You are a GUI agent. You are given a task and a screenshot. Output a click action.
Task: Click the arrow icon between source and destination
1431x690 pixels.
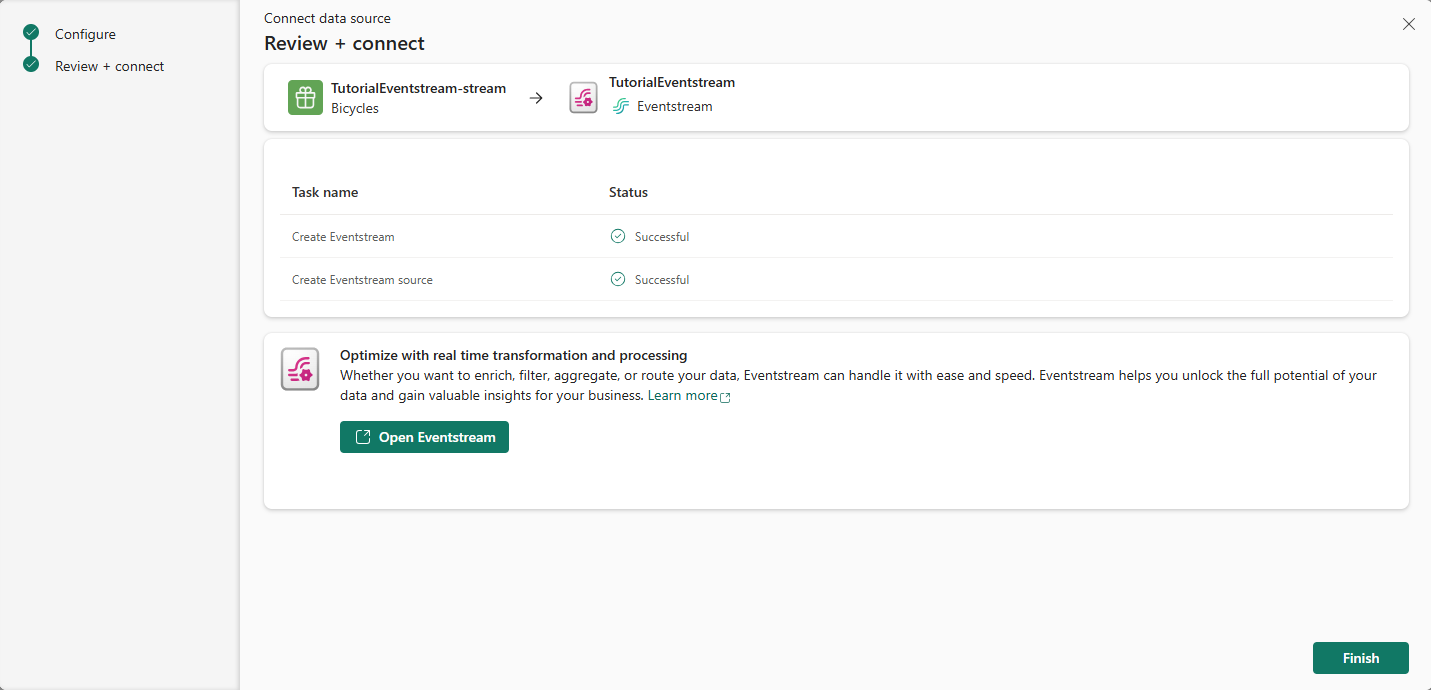coord(536,97)
